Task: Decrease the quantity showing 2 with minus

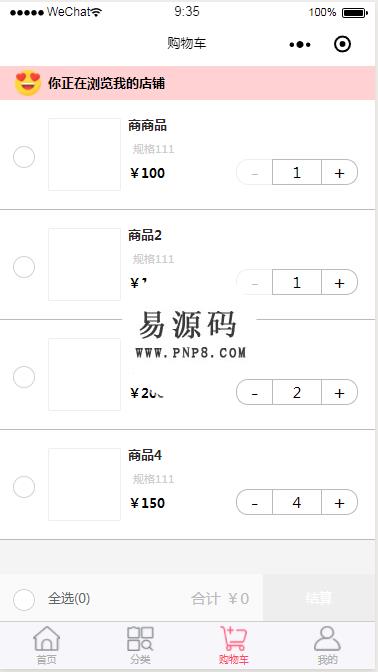Action: [x=254, y=392]
